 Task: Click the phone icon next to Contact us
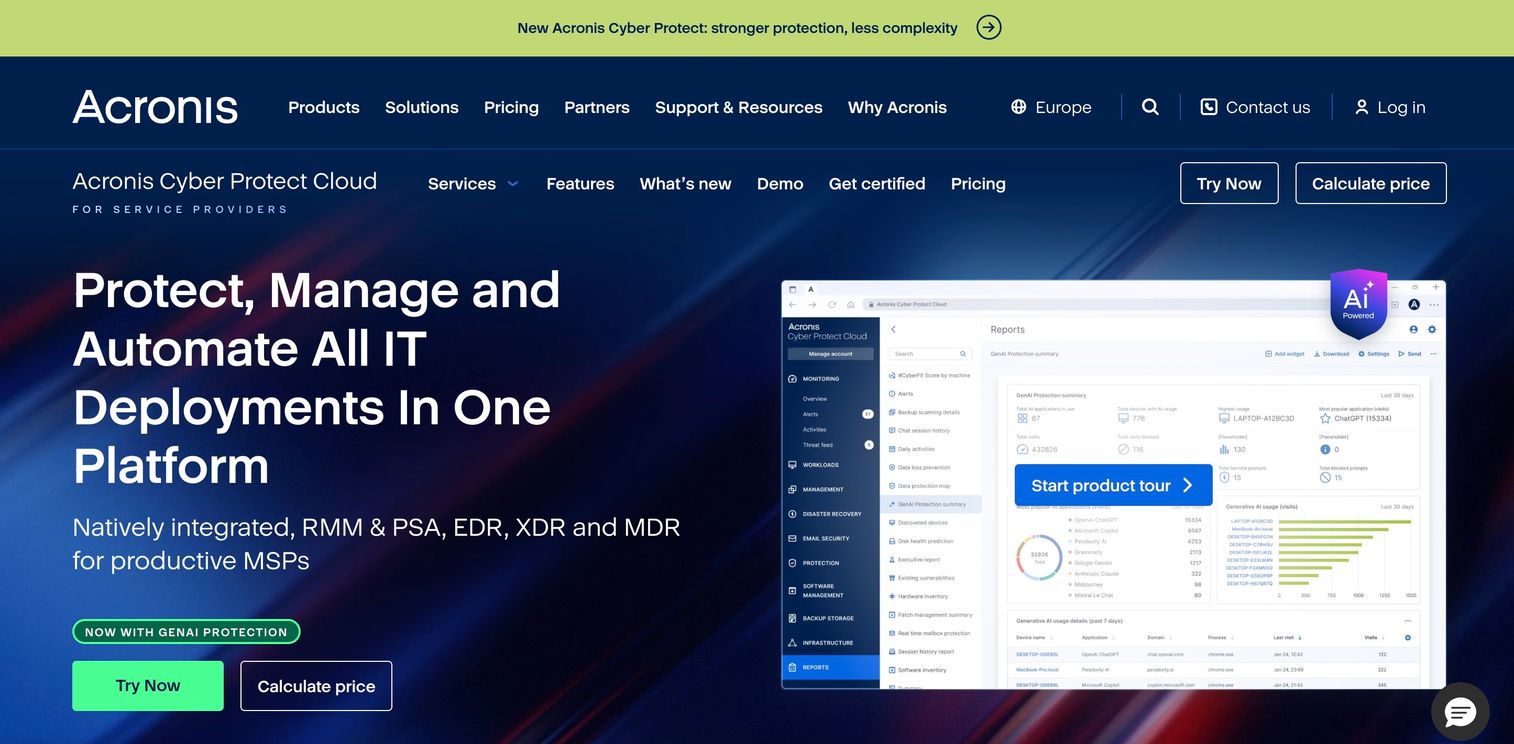pyautogui.click(x=1209, y=107)
